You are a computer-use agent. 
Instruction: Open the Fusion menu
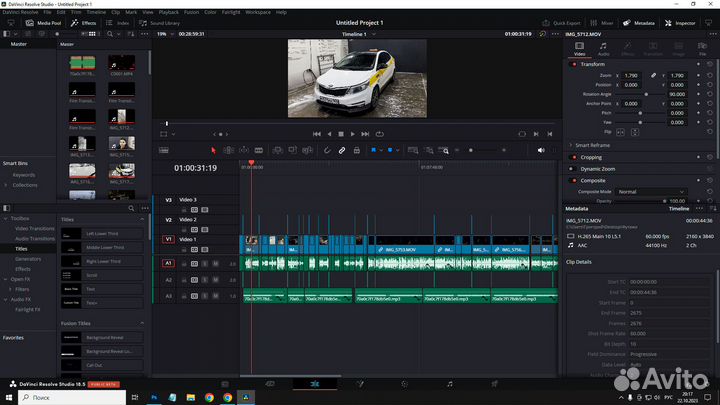pos(192,12)
